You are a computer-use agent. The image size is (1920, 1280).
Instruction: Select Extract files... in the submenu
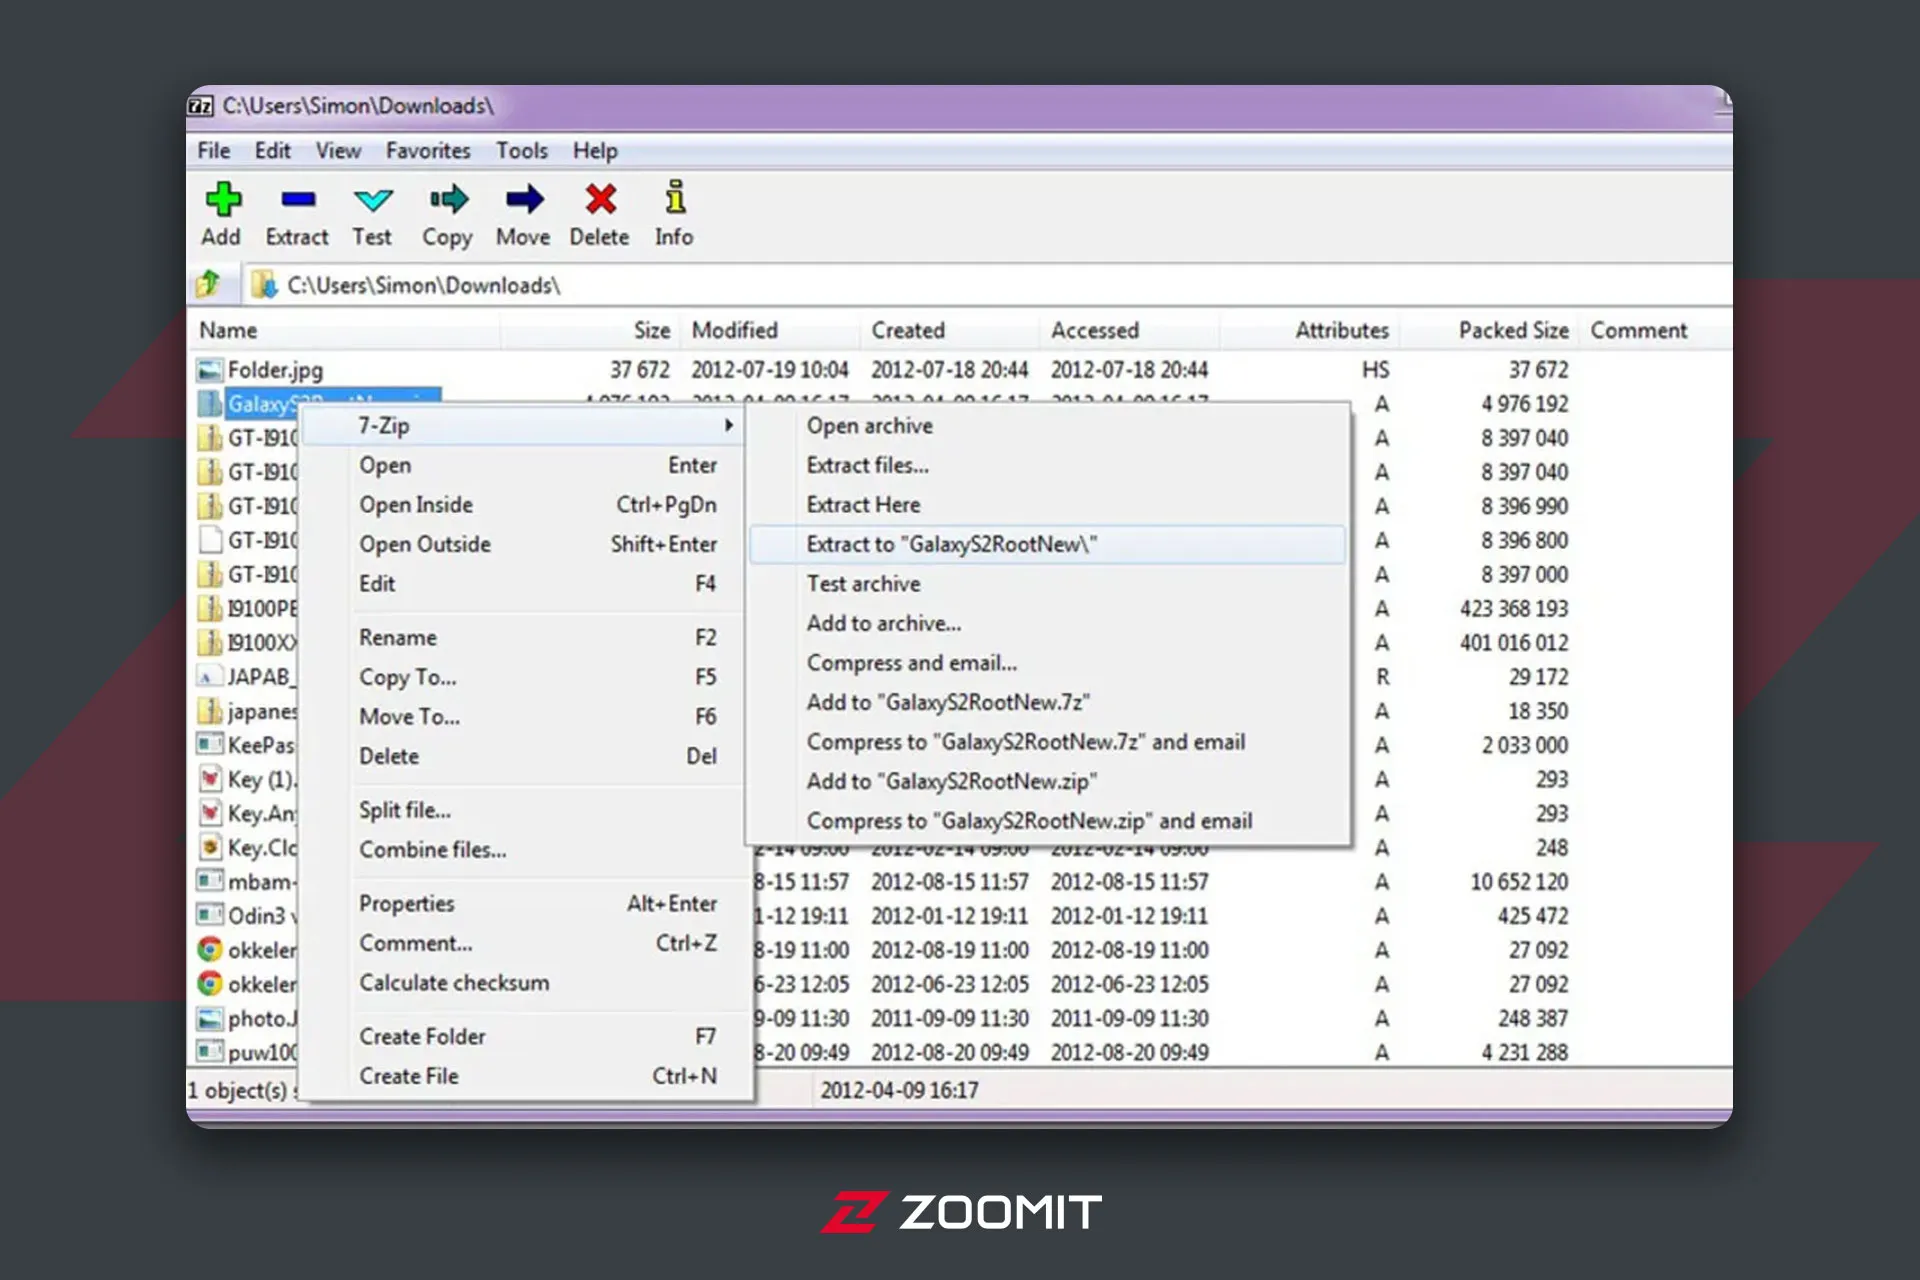[x=1048, y=465]
